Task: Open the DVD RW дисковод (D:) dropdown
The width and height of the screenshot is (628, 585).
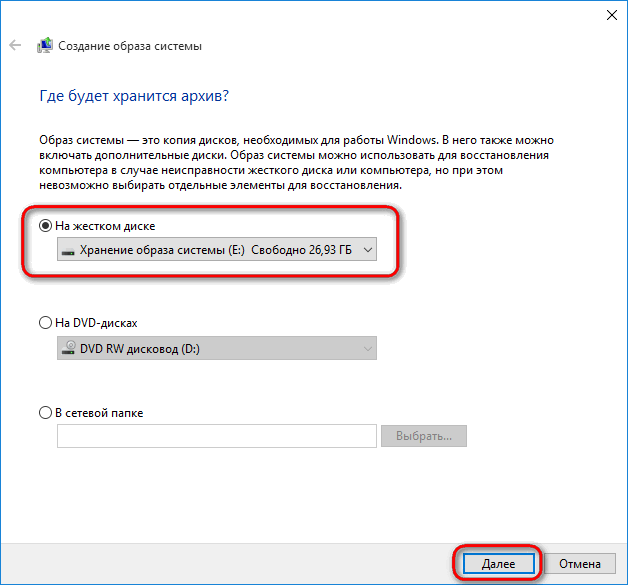Action: [x=217, y=348]
